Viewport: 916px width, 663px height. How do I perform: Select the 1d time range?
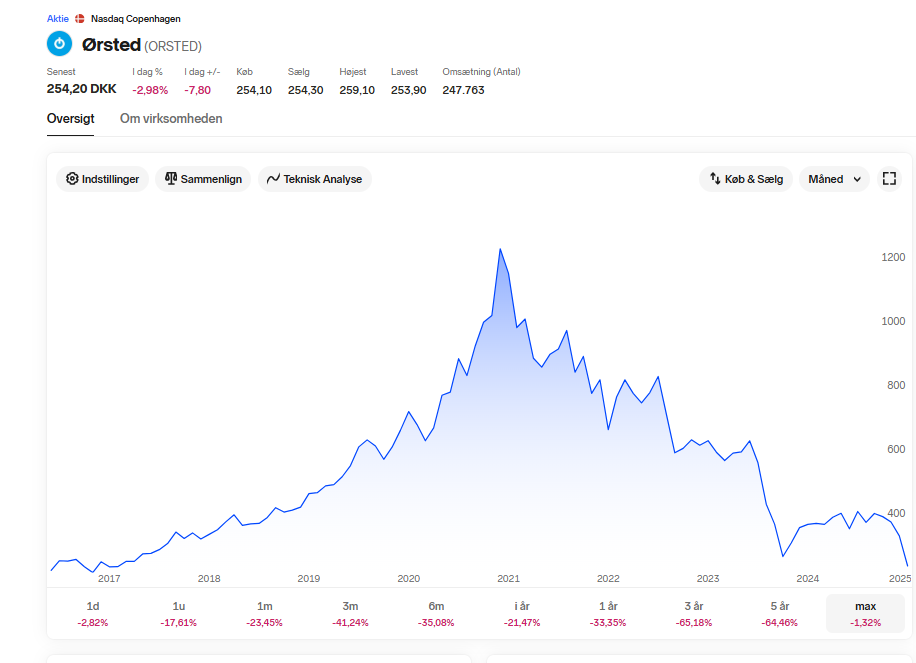(93, 613)
